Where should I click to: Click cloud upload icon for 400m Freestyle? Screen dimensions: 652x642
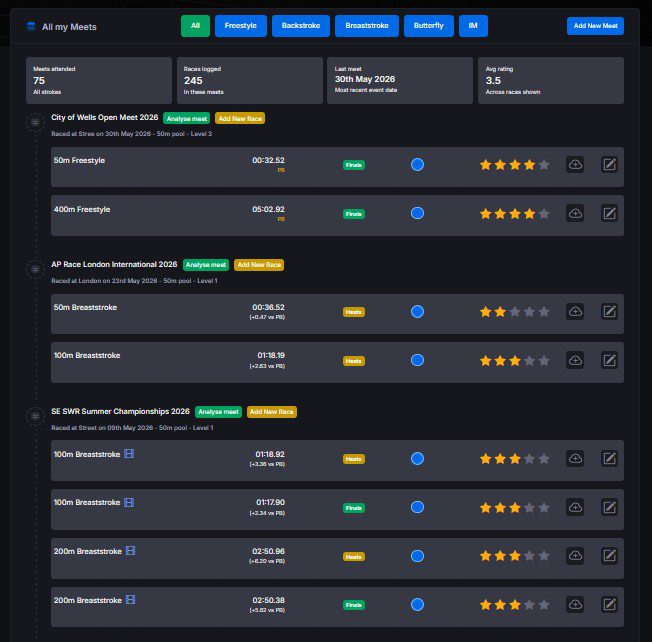coord(575,214)
